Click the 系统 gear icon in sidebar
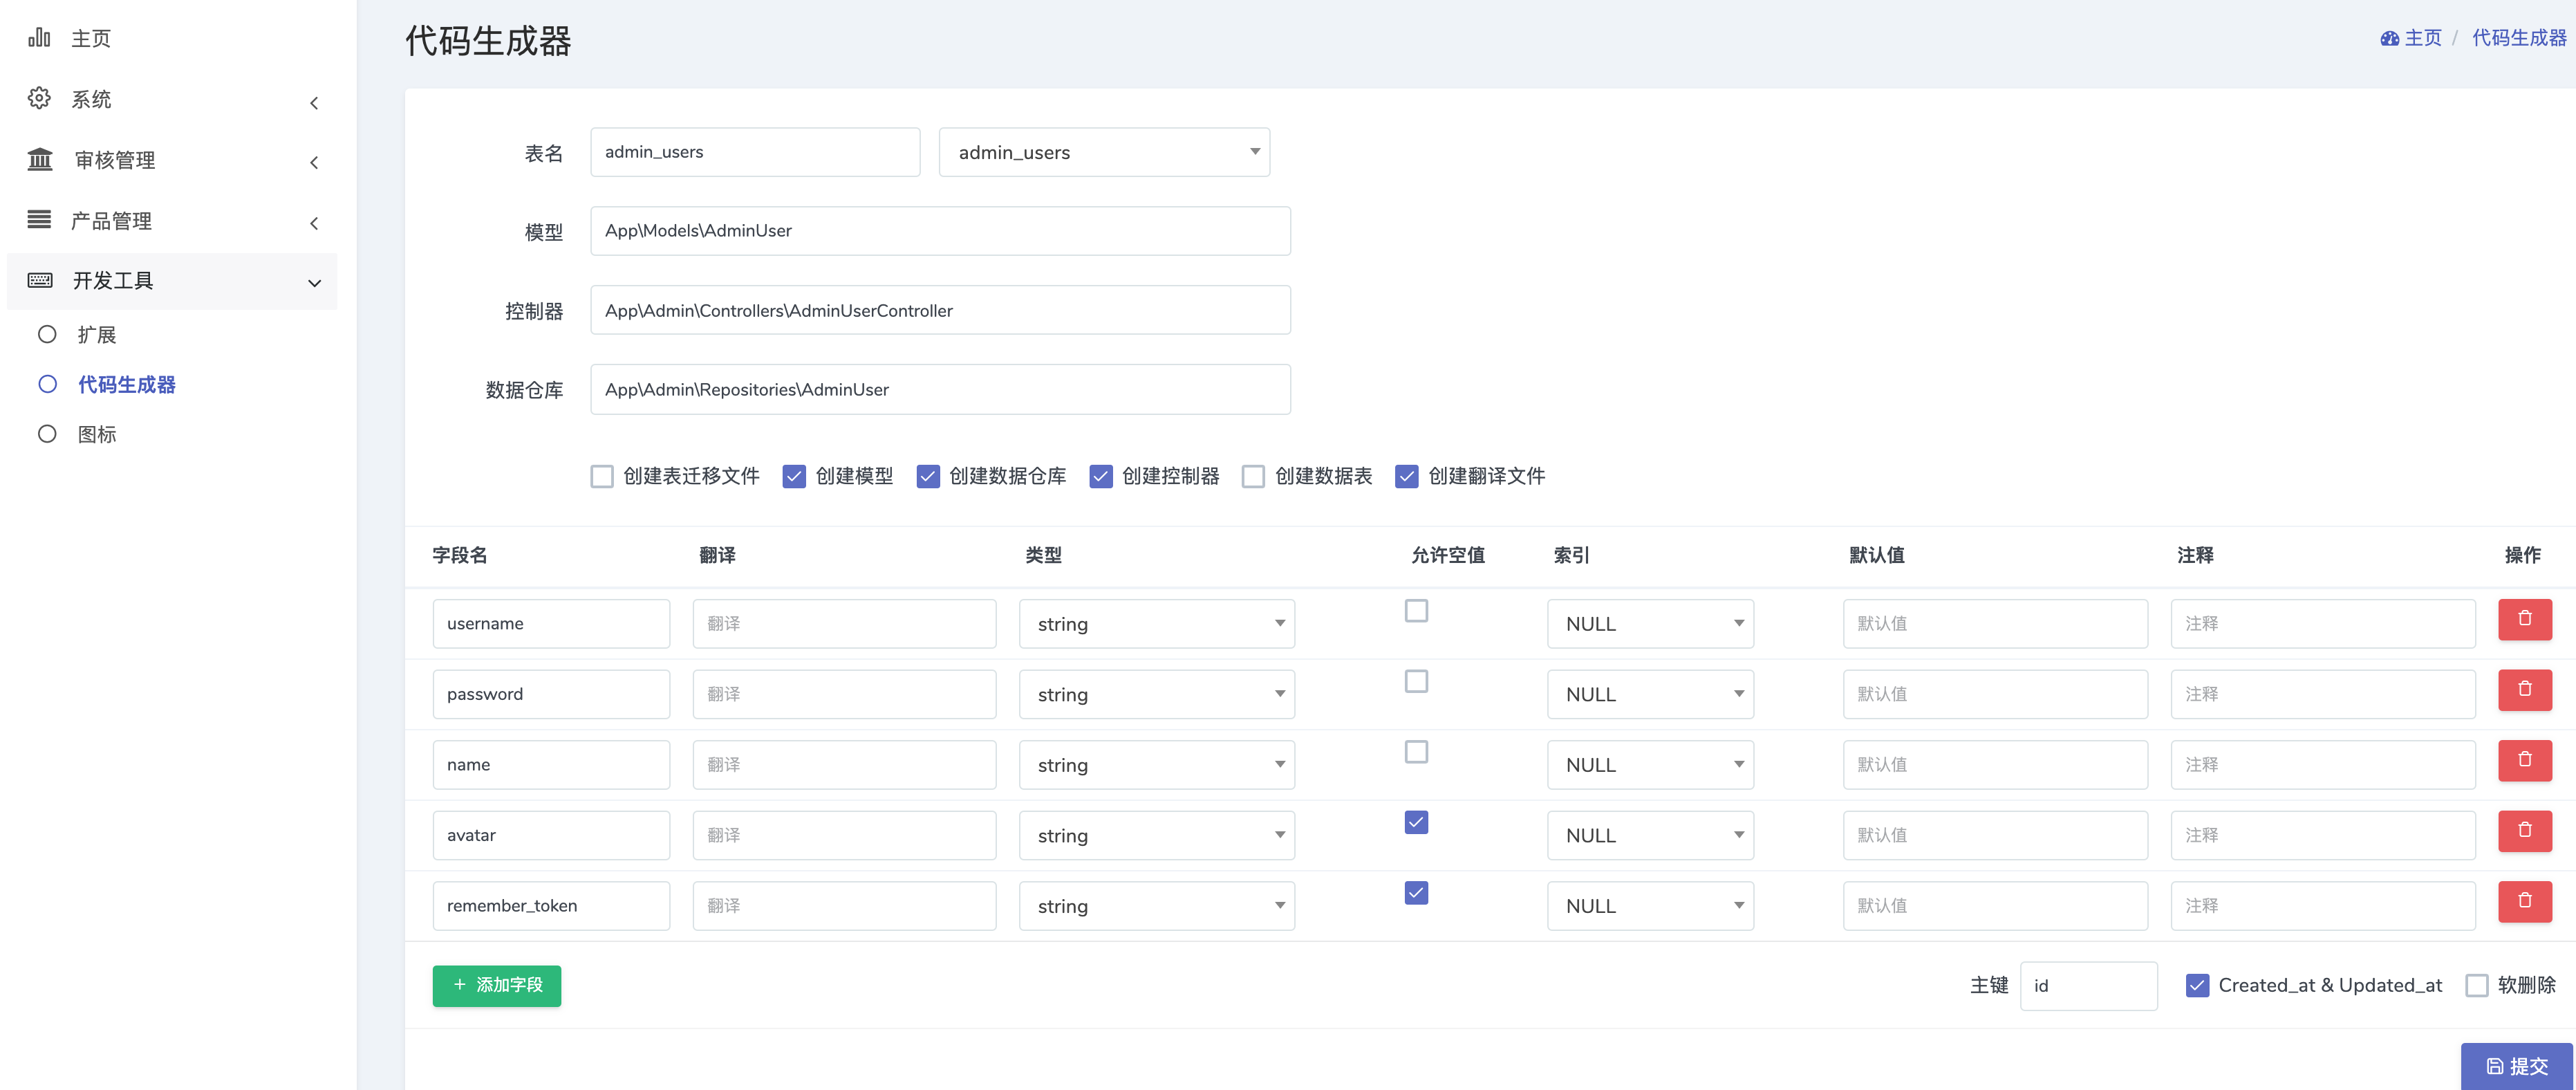The image size is (2576, 1090). (x=39, y=98)
